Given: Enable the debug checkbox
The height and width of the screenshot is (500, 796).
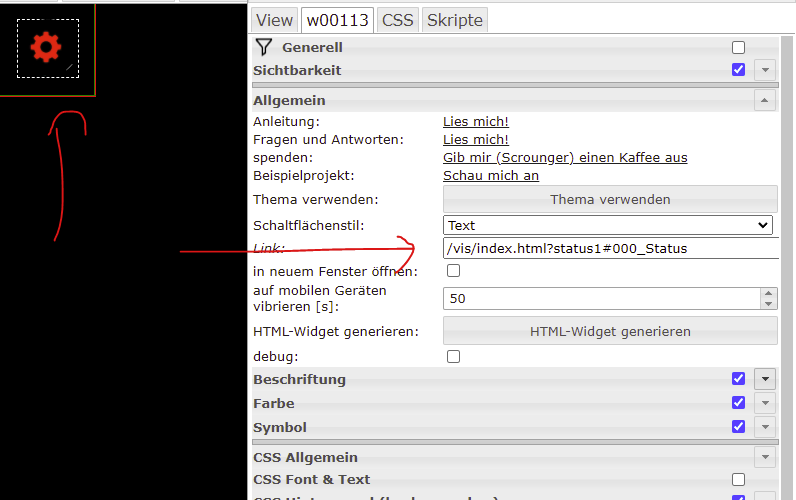Looking at the screenshot, I should (x=453, y=356).
